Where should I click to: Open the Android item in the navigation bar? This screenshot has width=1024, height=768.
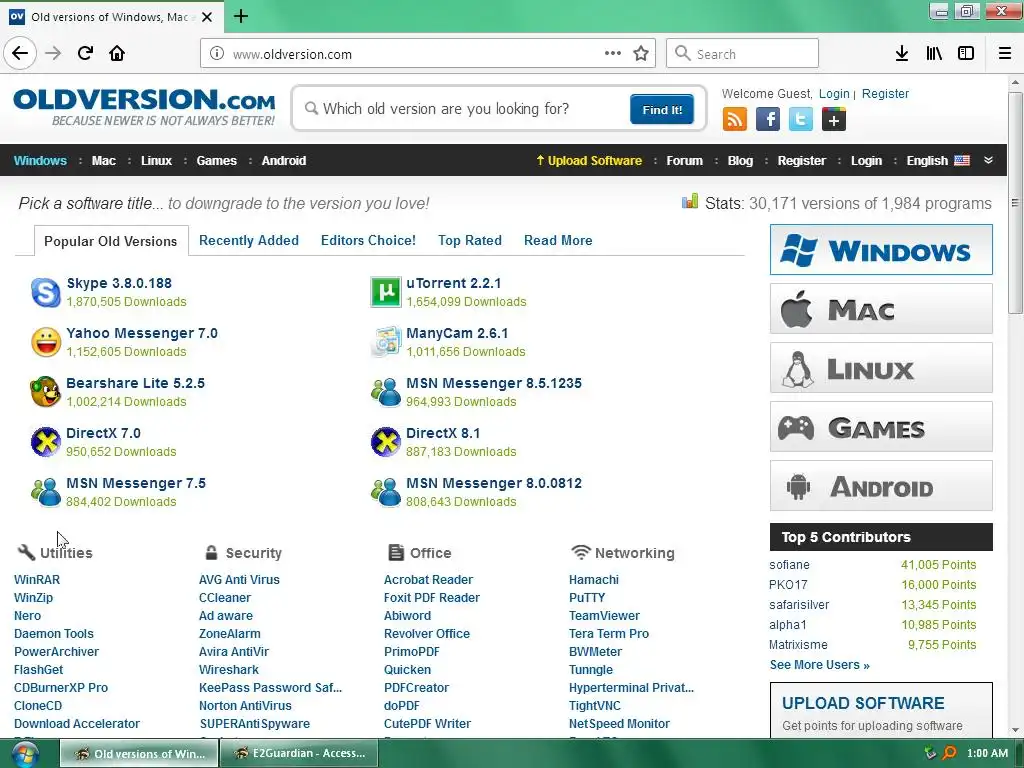pos(283,161)
